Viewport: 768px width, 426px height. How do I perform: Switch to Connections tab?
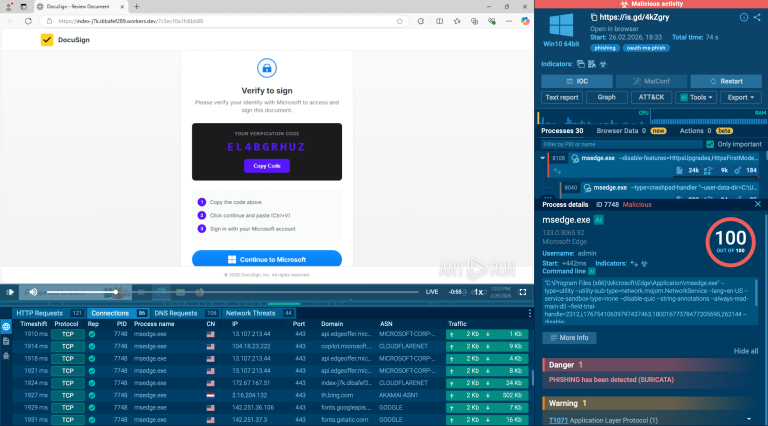coord(119,313)
